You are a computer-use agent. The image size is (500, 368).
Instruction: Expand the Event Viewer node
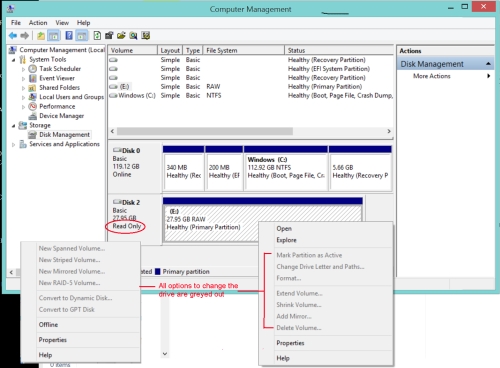click(23, 79)
